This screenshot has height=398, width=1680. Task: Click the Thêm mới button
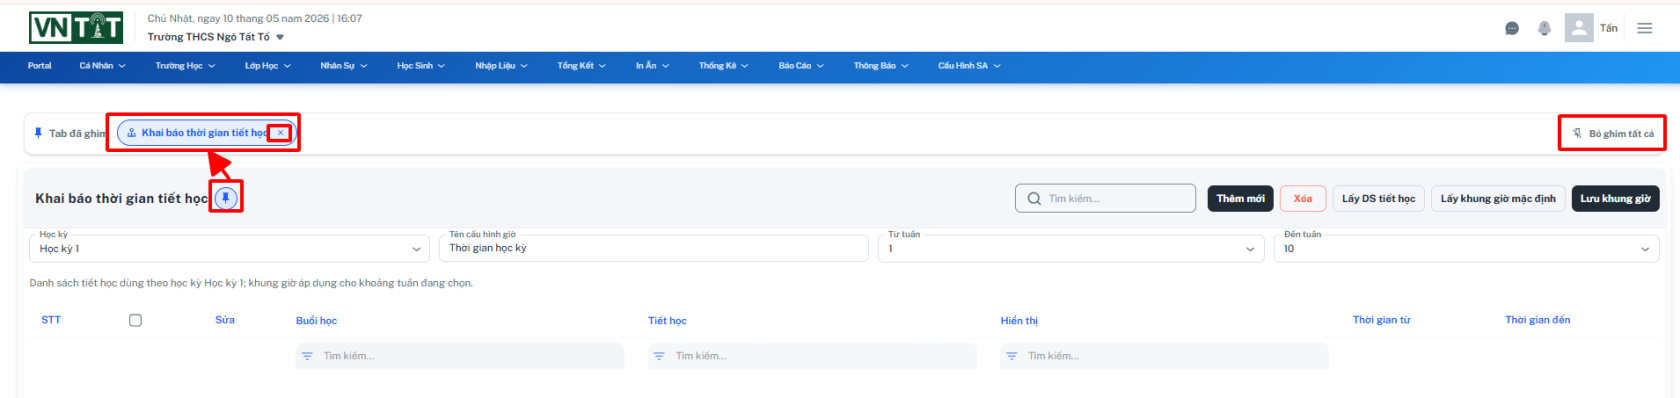[1240, 199]
